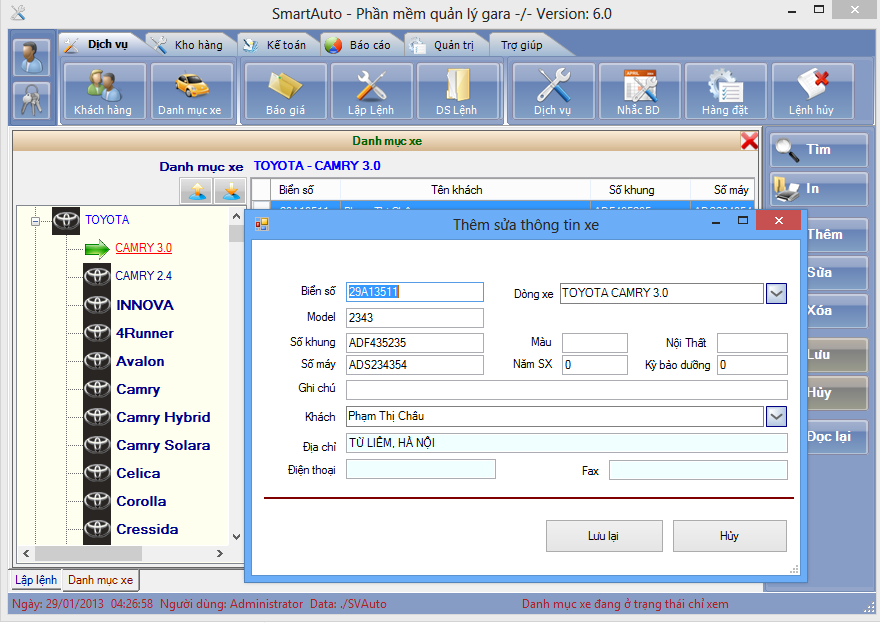Click the Điện thoại phone field

tap(421, 469)
